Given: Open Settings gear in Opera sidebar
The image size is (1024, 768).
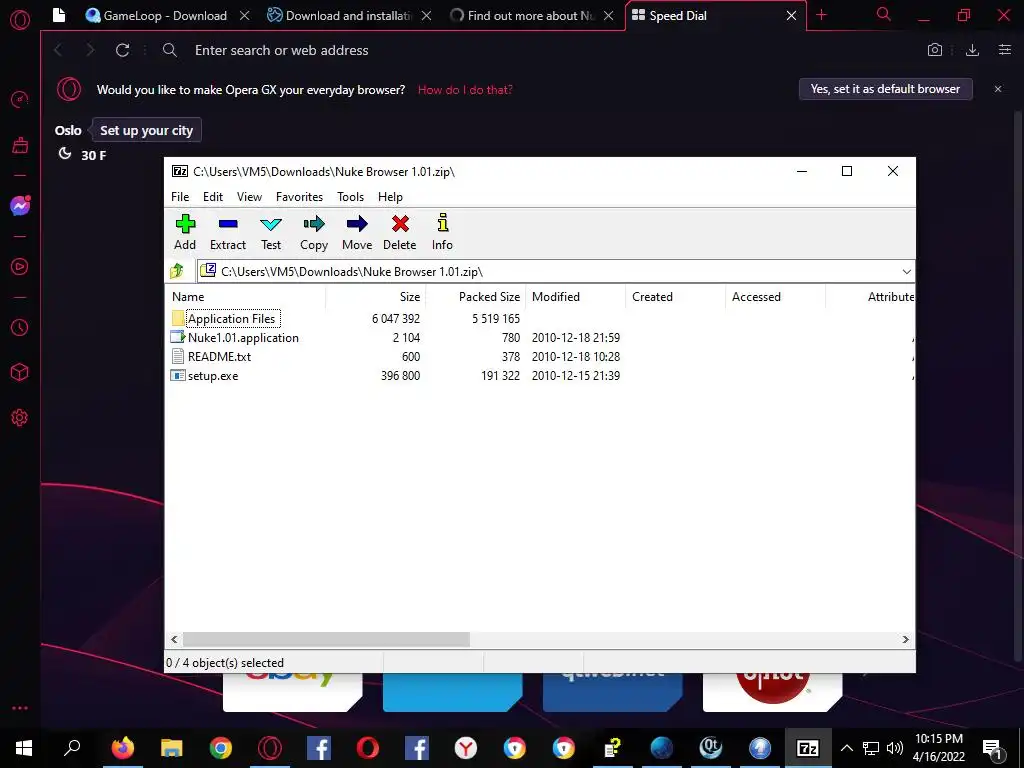Looking at the screenshot, I should pos(20,417).
